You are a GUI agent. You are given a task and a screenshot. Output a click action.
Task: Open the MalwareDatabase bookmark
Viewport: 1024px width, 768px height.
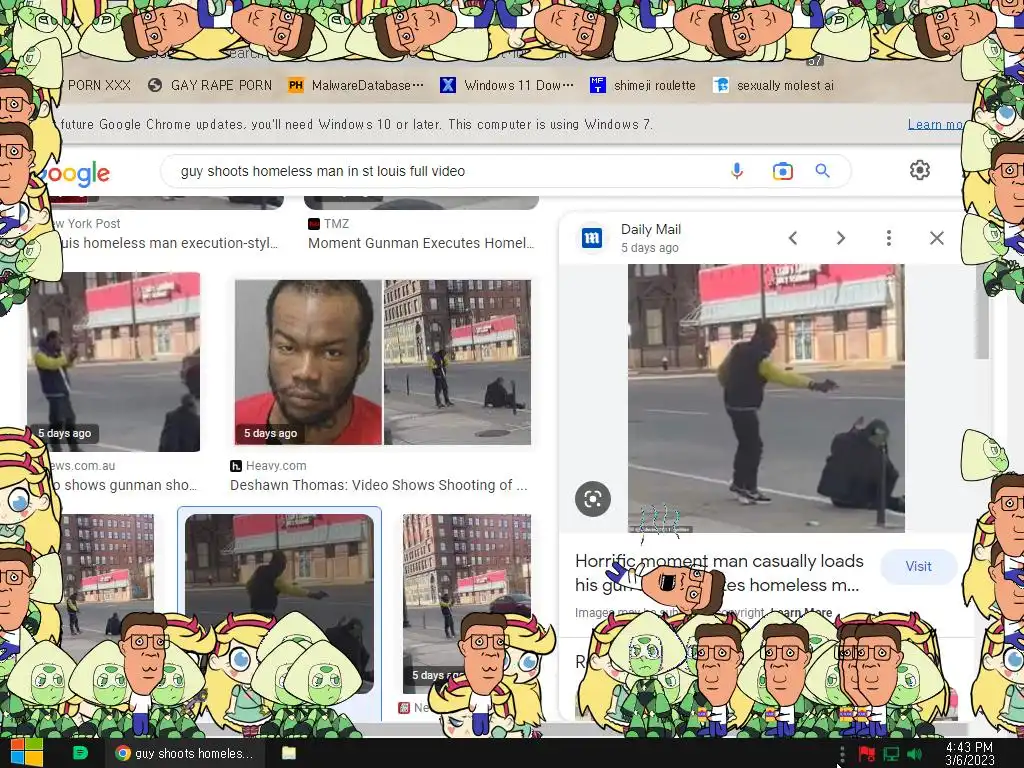(356, 85)
